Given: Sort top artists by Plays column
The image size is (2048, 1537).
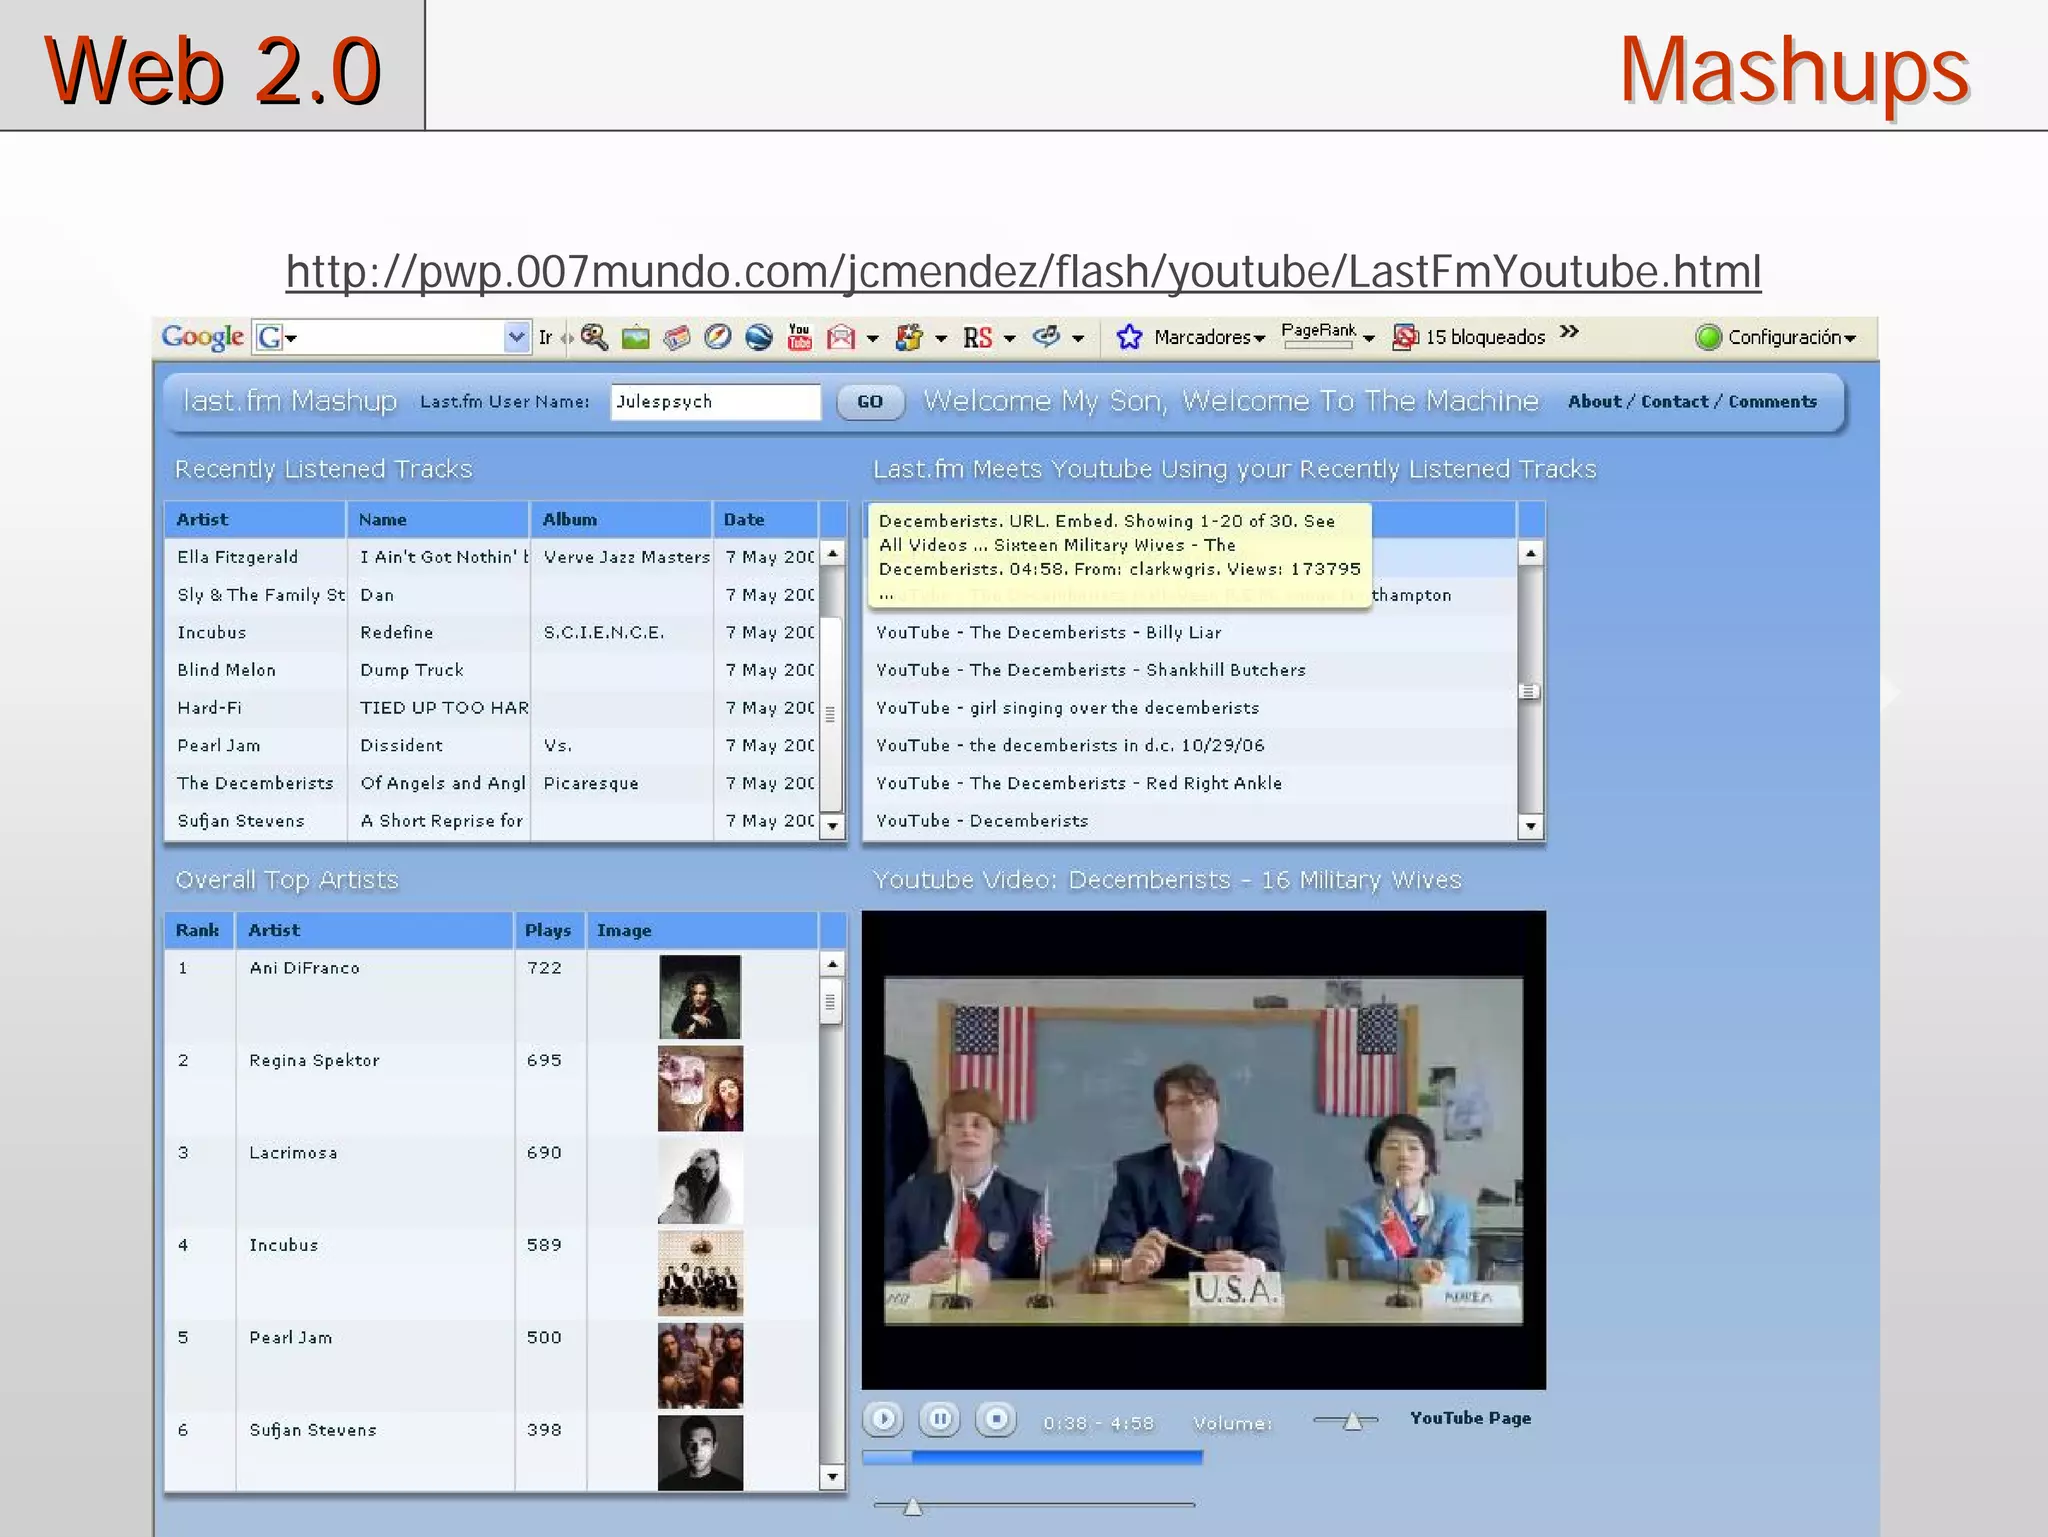Looking at the screenshot, I should pyautogui.click(x=548, y=930).
